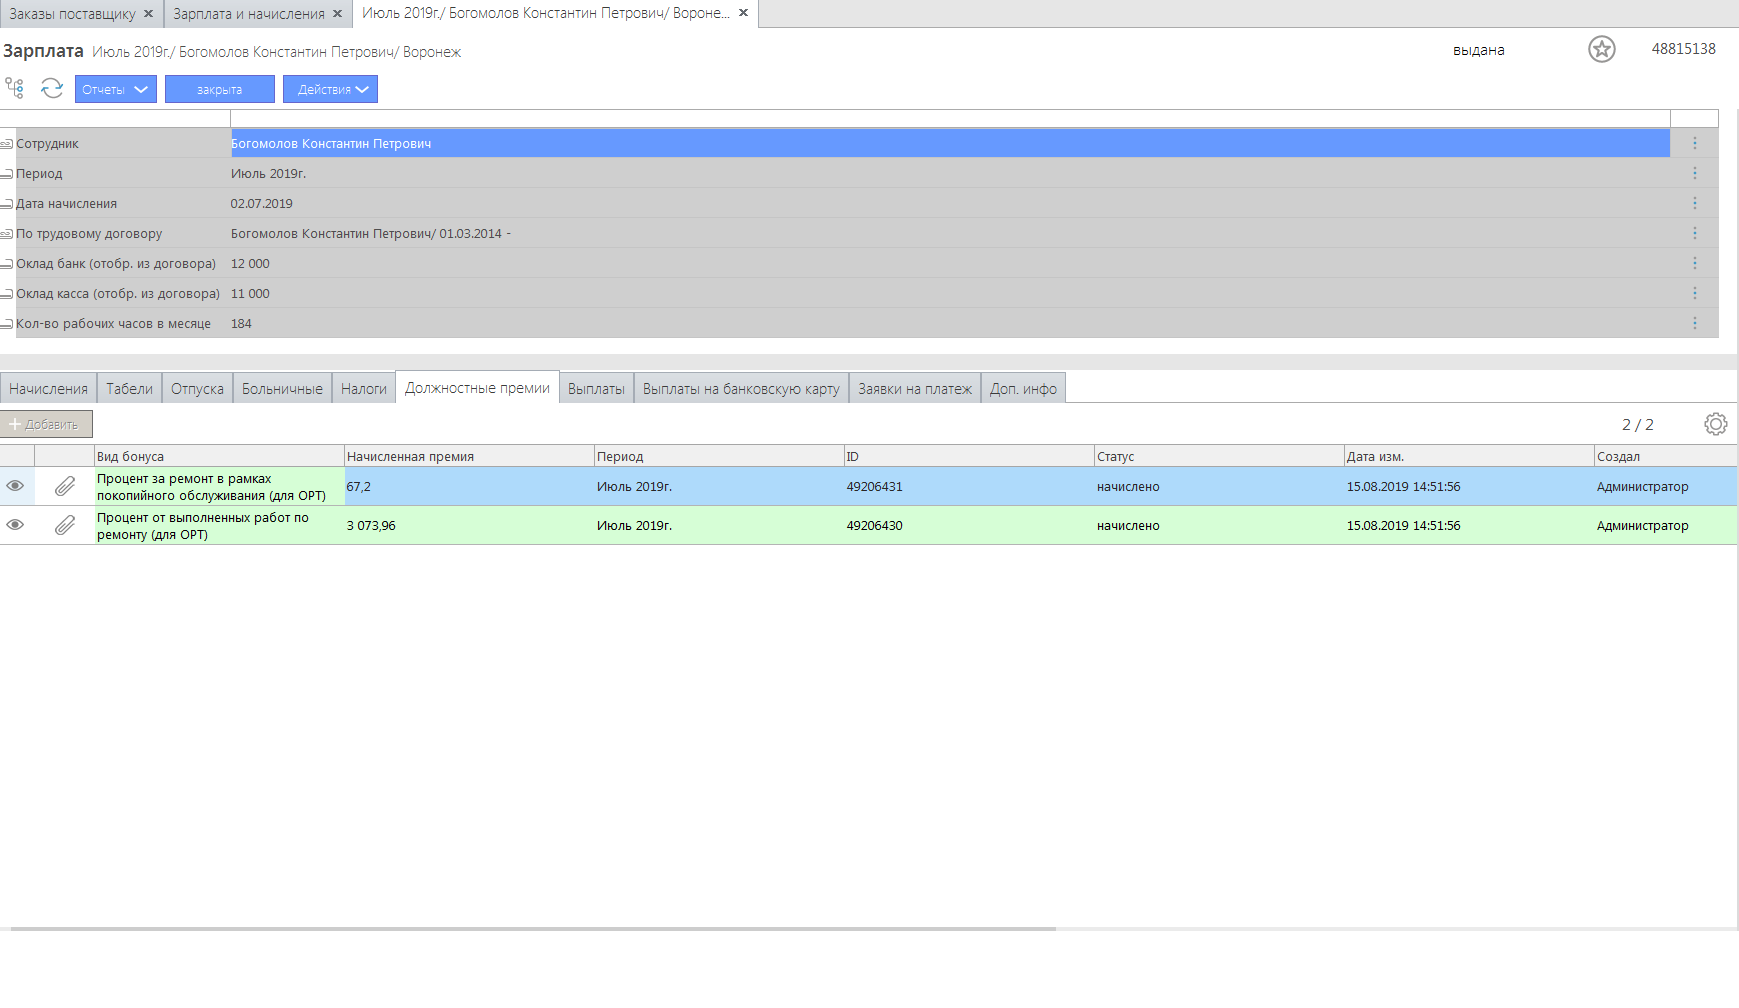Click the star favorite icon

point(1601,49)
